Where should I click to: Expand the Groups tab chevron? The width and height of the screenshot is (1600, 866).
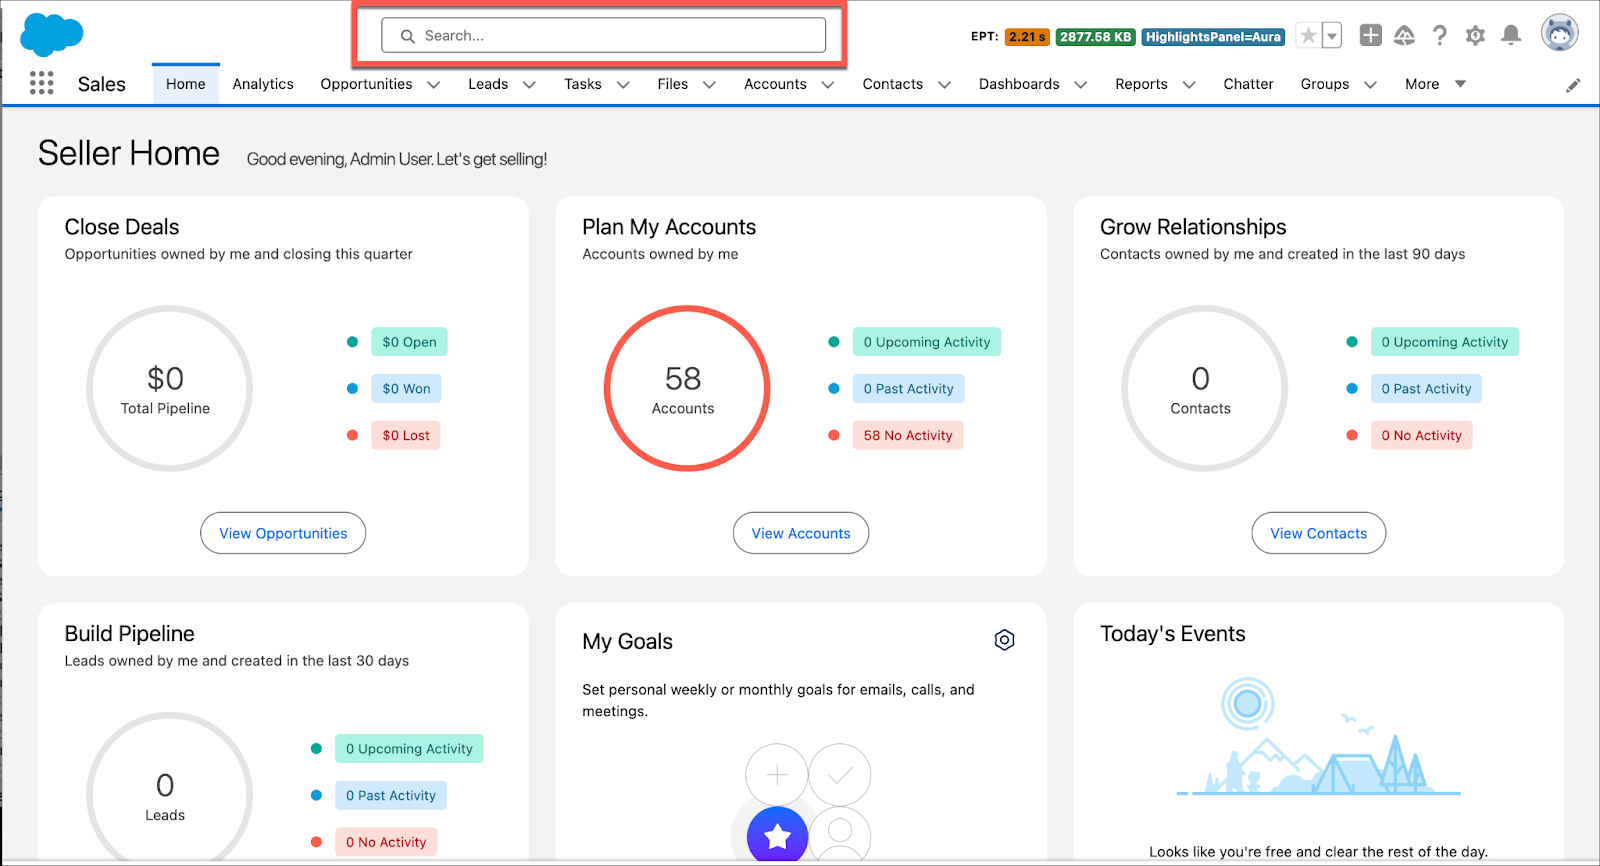[x=1370, y=85]
